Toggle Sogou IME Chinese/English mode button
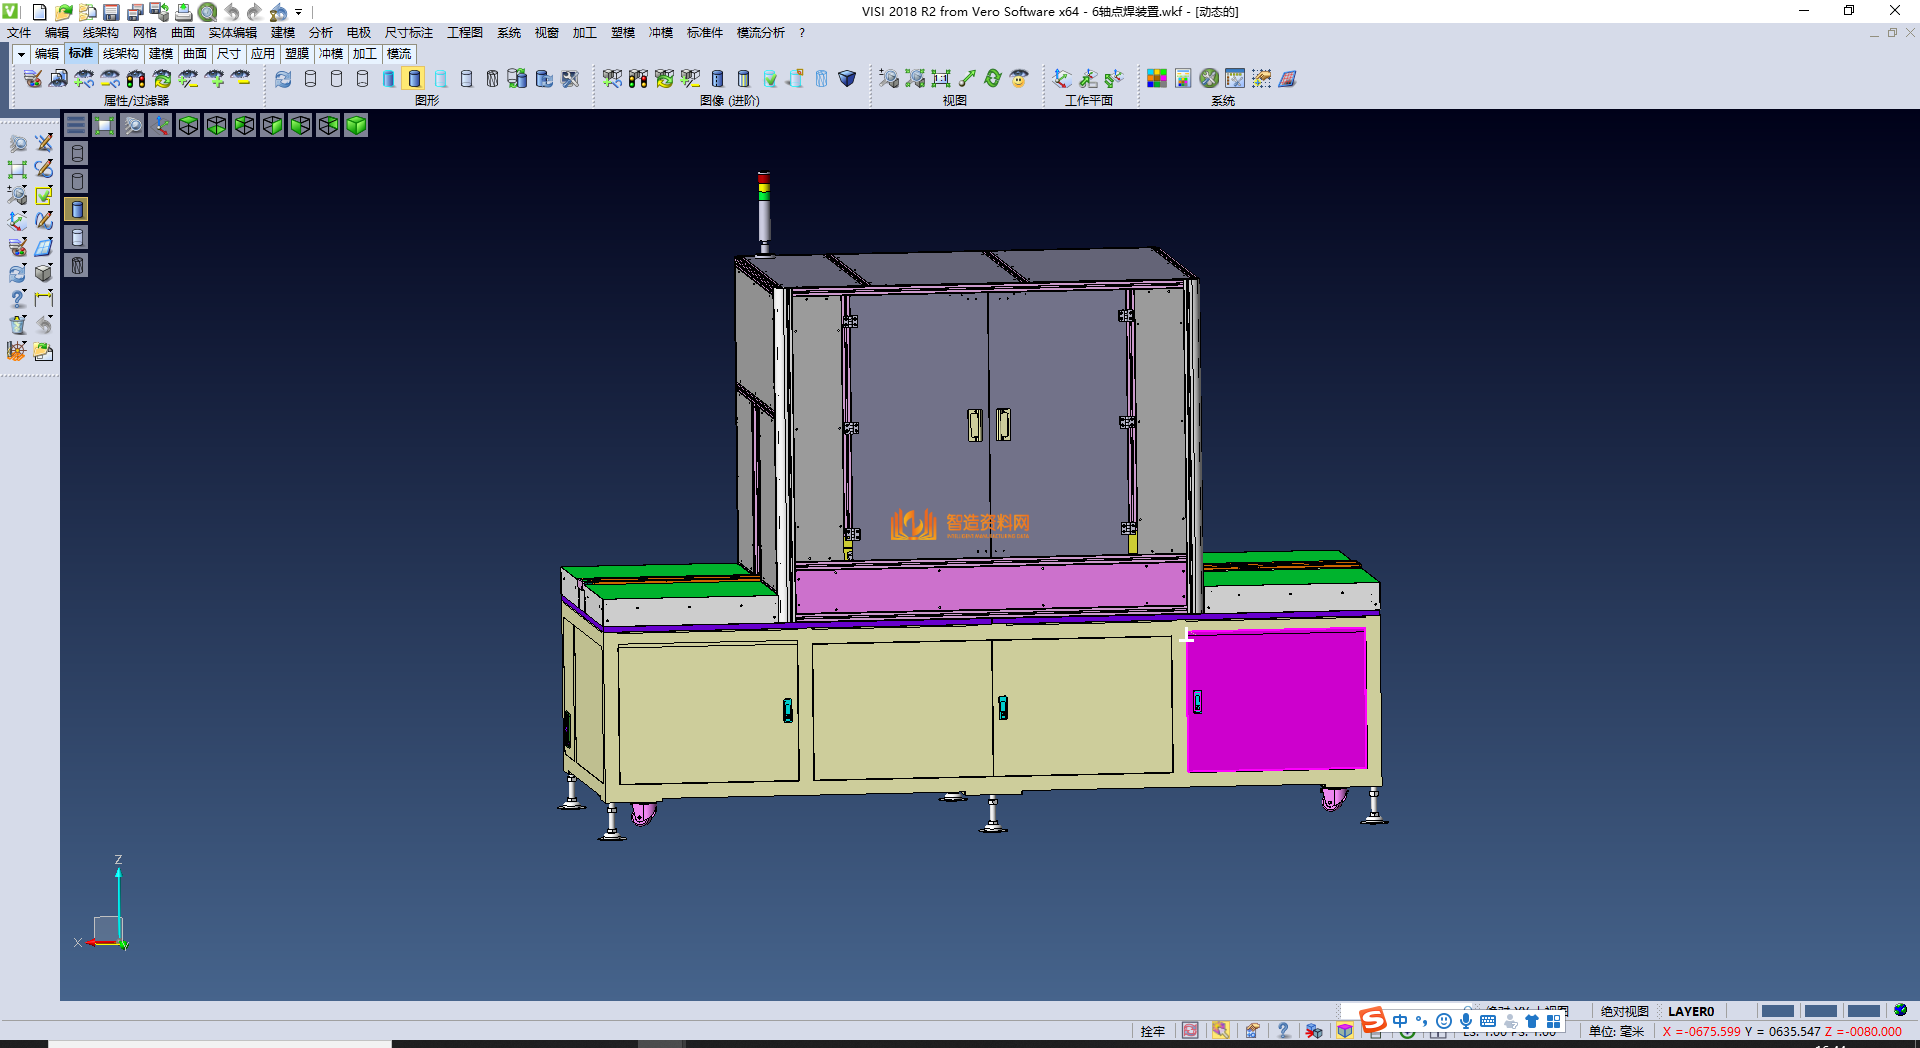Screen dimensions: 1920x1048 coord(1400,1021)
